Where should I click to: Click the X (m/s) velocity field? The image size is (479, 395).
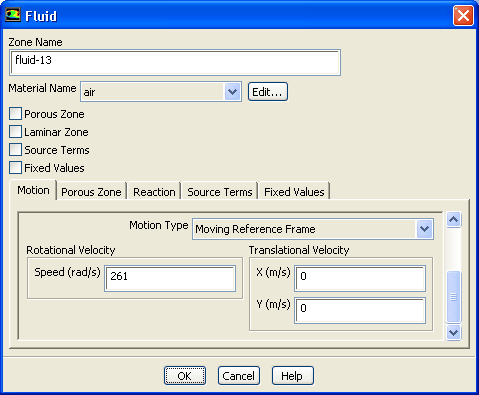(x=360, y=278)
